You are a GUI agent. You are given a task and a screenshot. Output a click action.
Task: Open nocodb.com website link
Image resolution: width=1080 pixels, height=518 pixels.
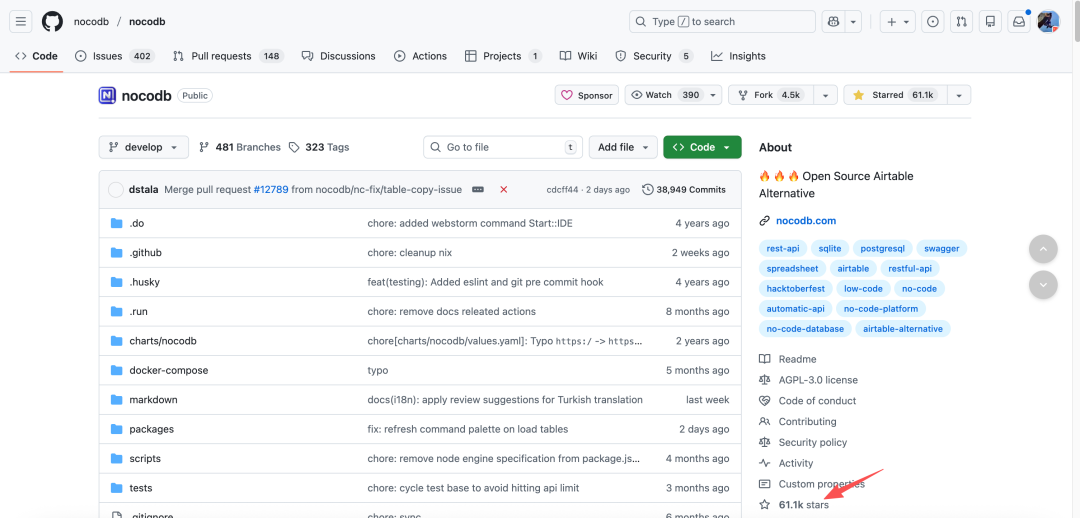pyautogui.click(x=806, y=221)
